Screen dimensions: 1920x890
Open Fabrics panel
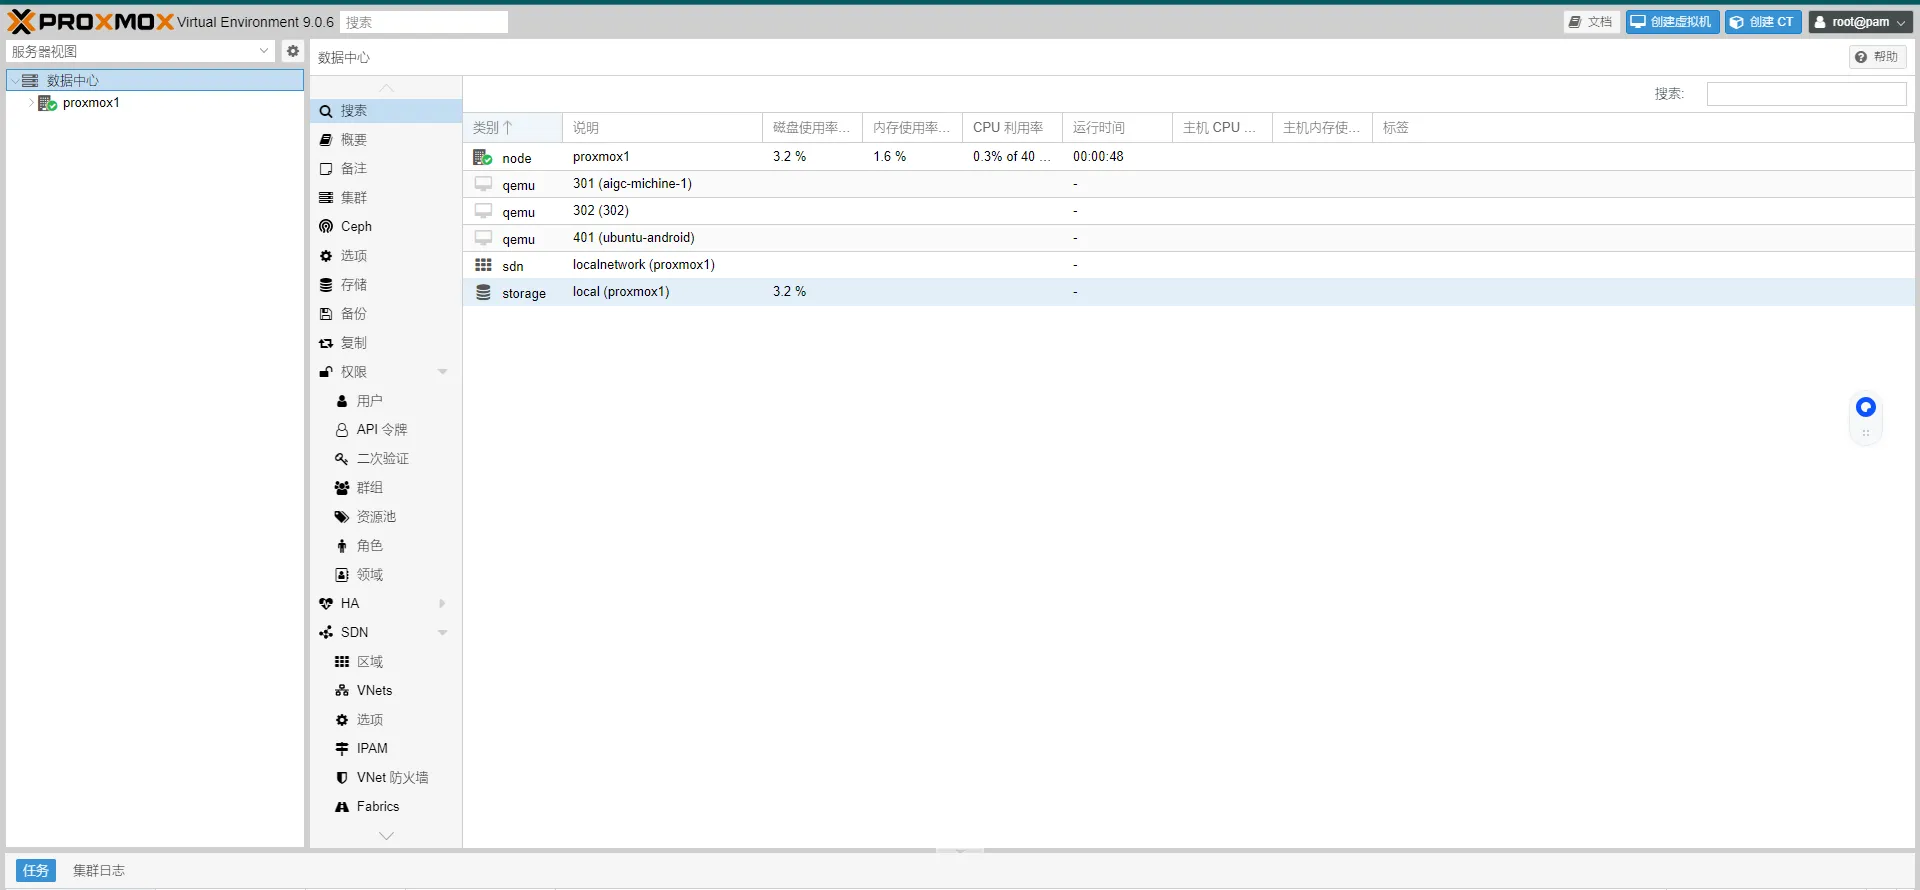click(x=386, y=807)
